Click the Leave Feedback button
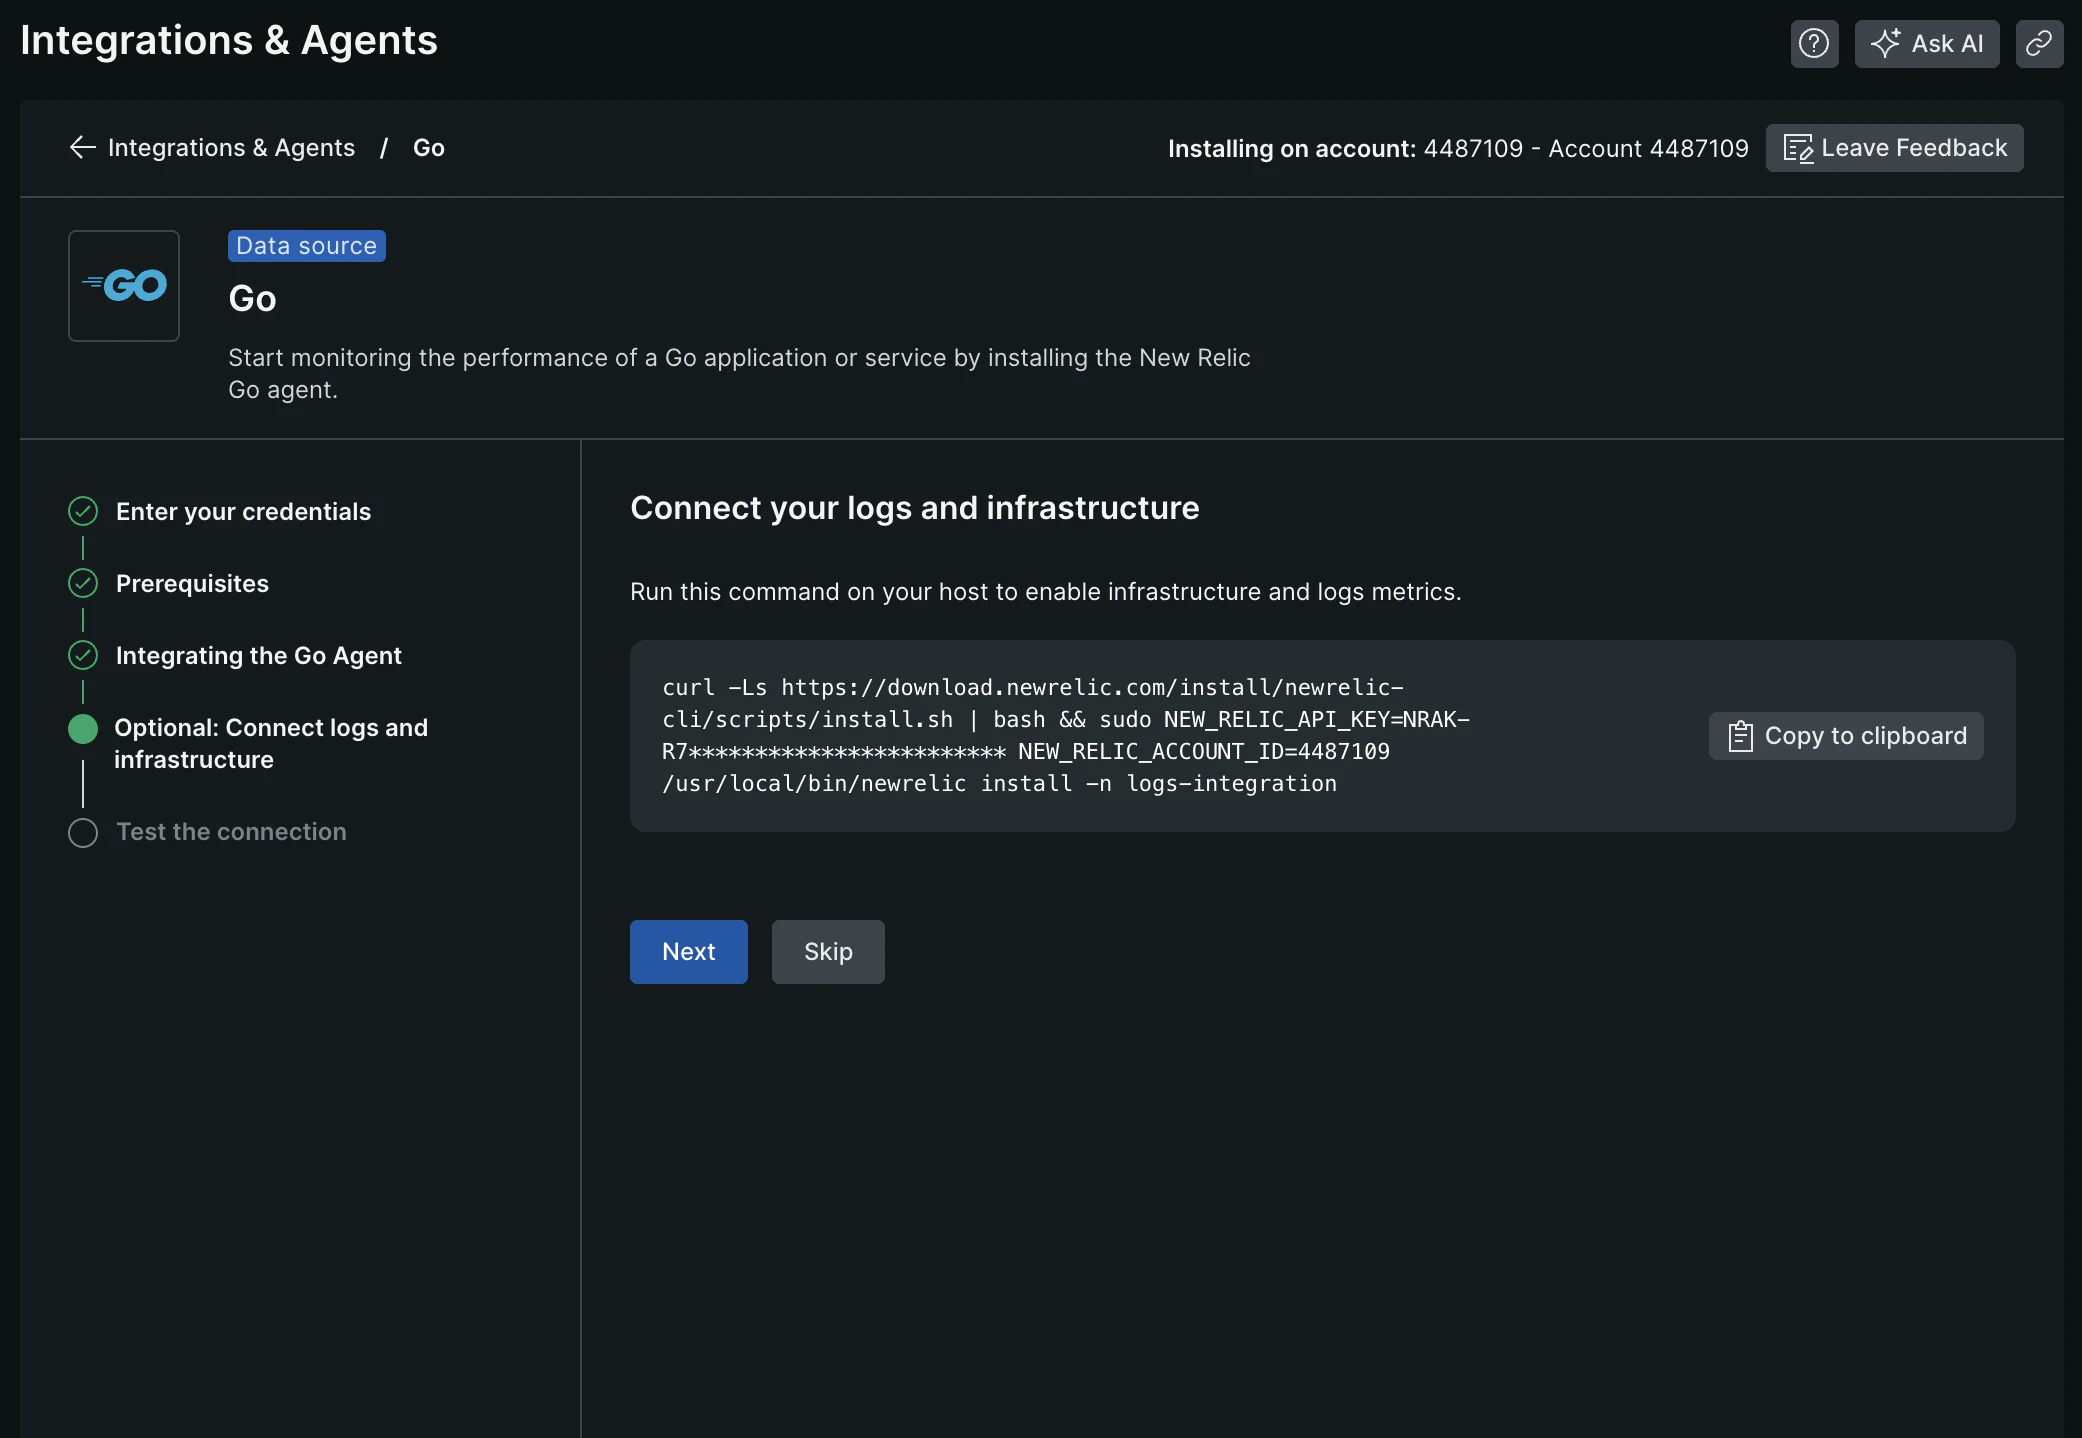 tap(1894, 148)
